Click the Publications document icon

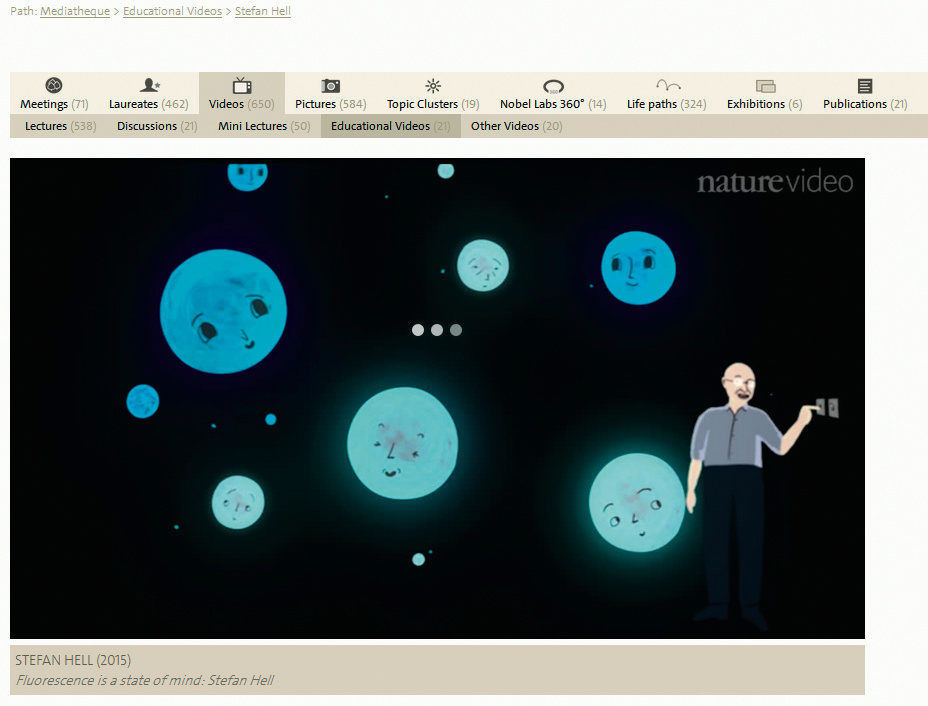pos(865,86)
